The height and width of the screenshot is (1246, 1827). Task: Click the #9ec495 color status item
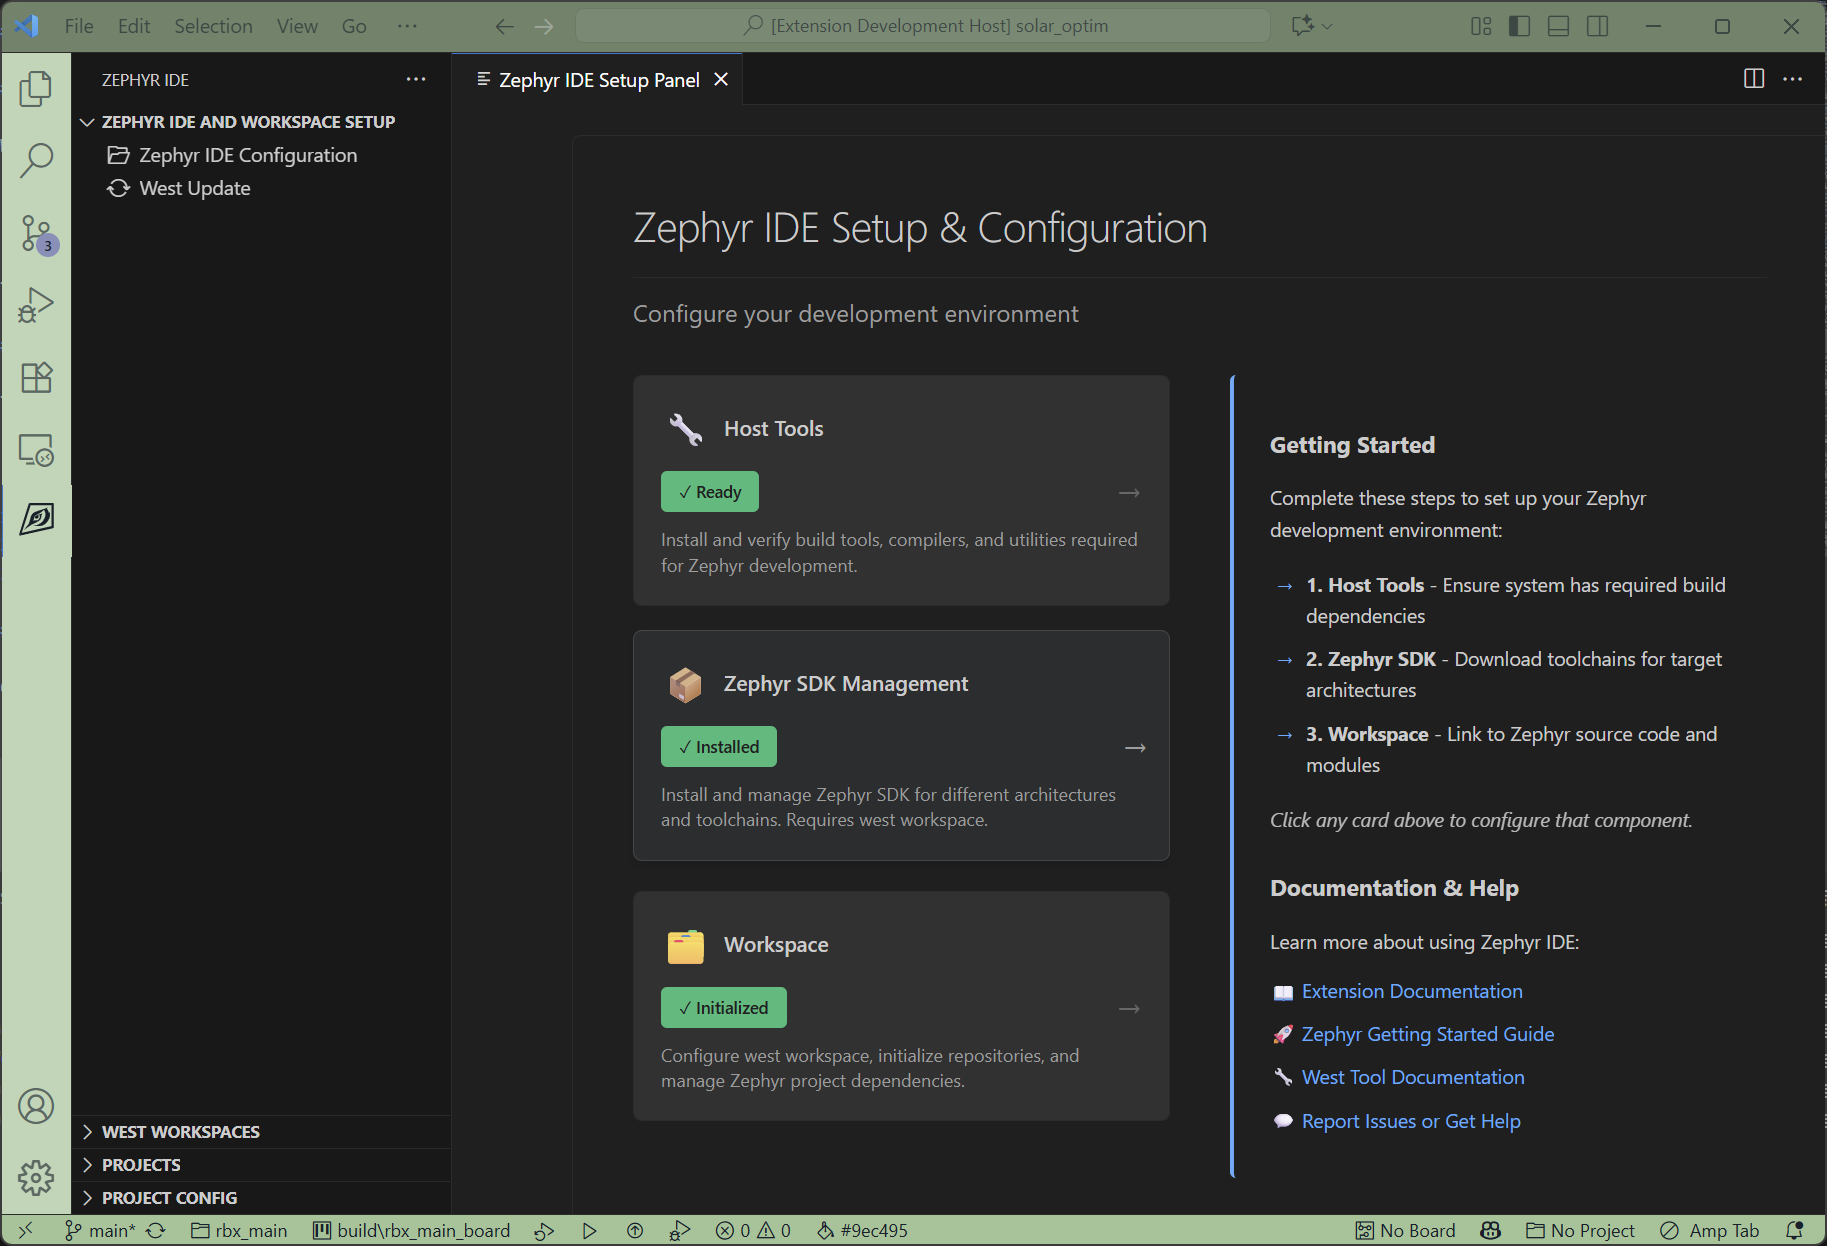click(862, 1230)
